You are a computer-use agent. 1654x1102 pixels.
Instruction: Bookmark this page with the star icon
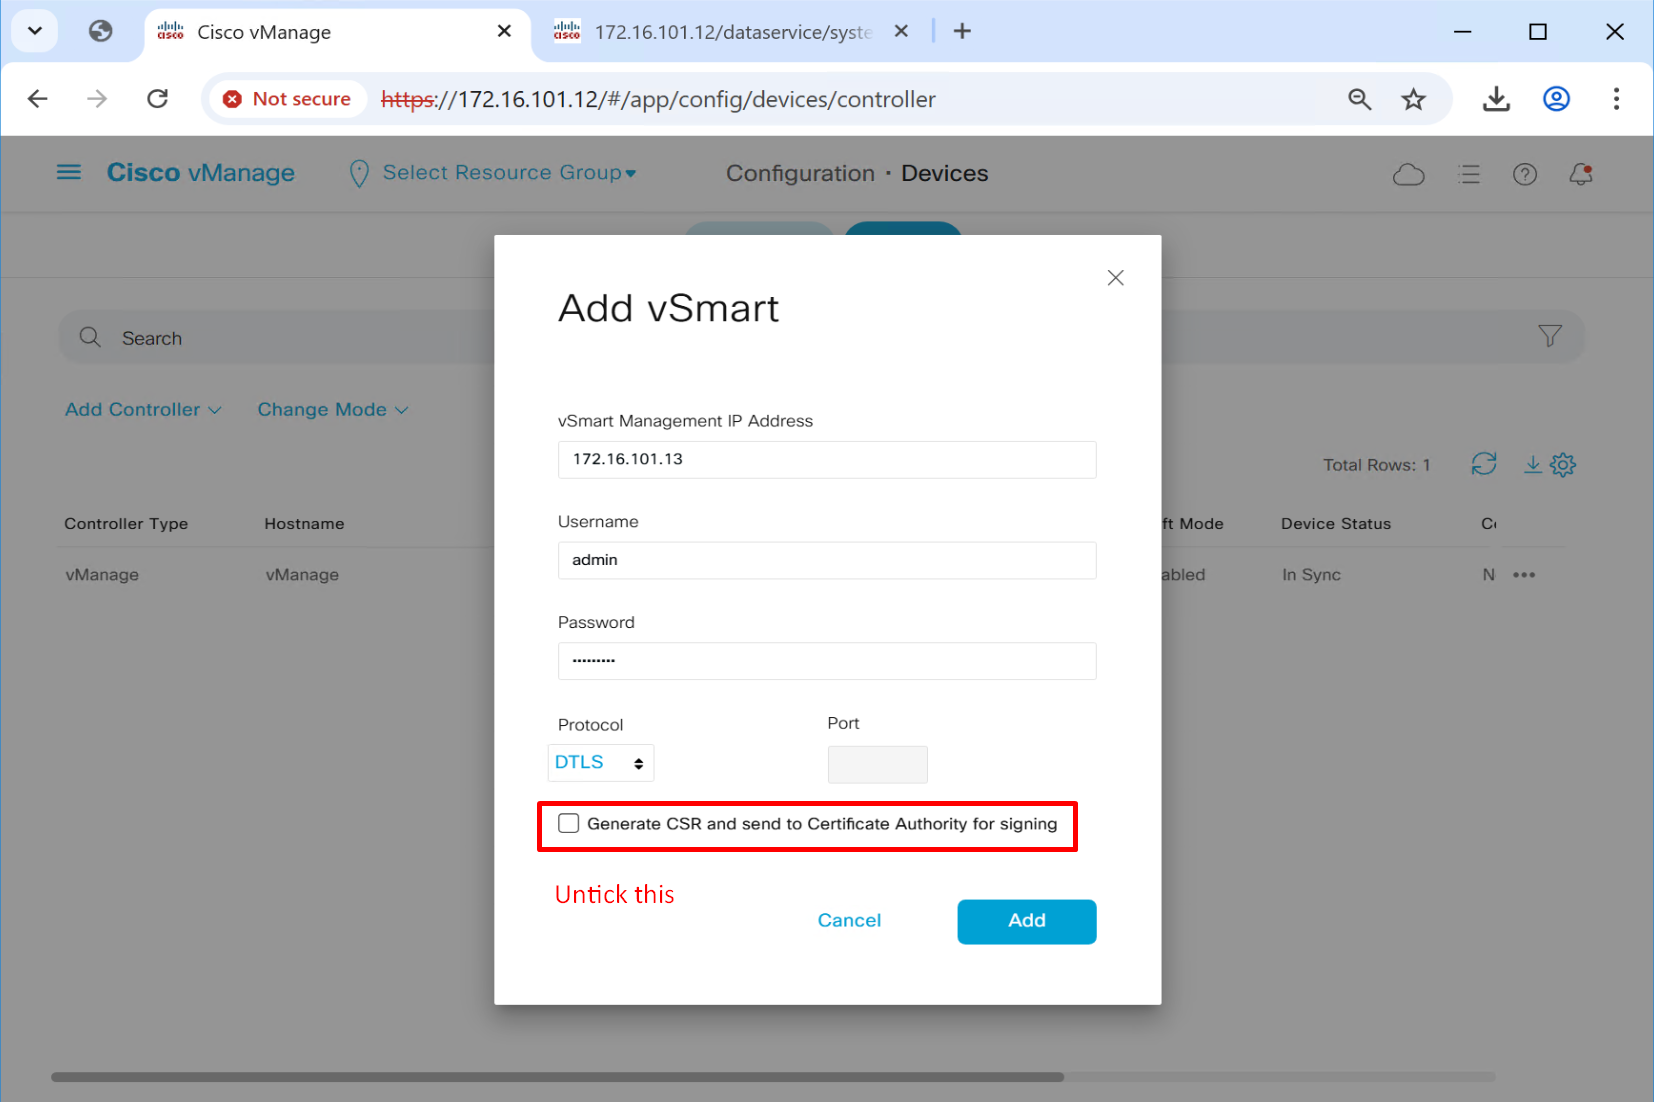point(1413,99)
